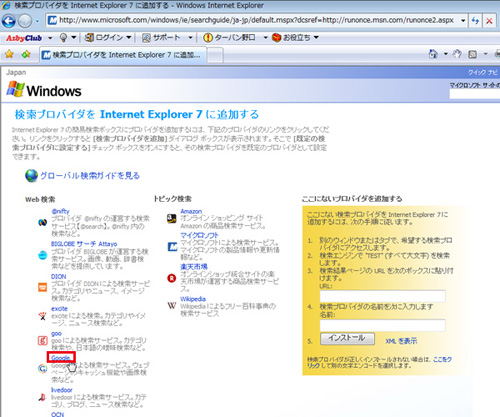
Task: Click the Feeds icon in command bar
Action: (472, 54)
